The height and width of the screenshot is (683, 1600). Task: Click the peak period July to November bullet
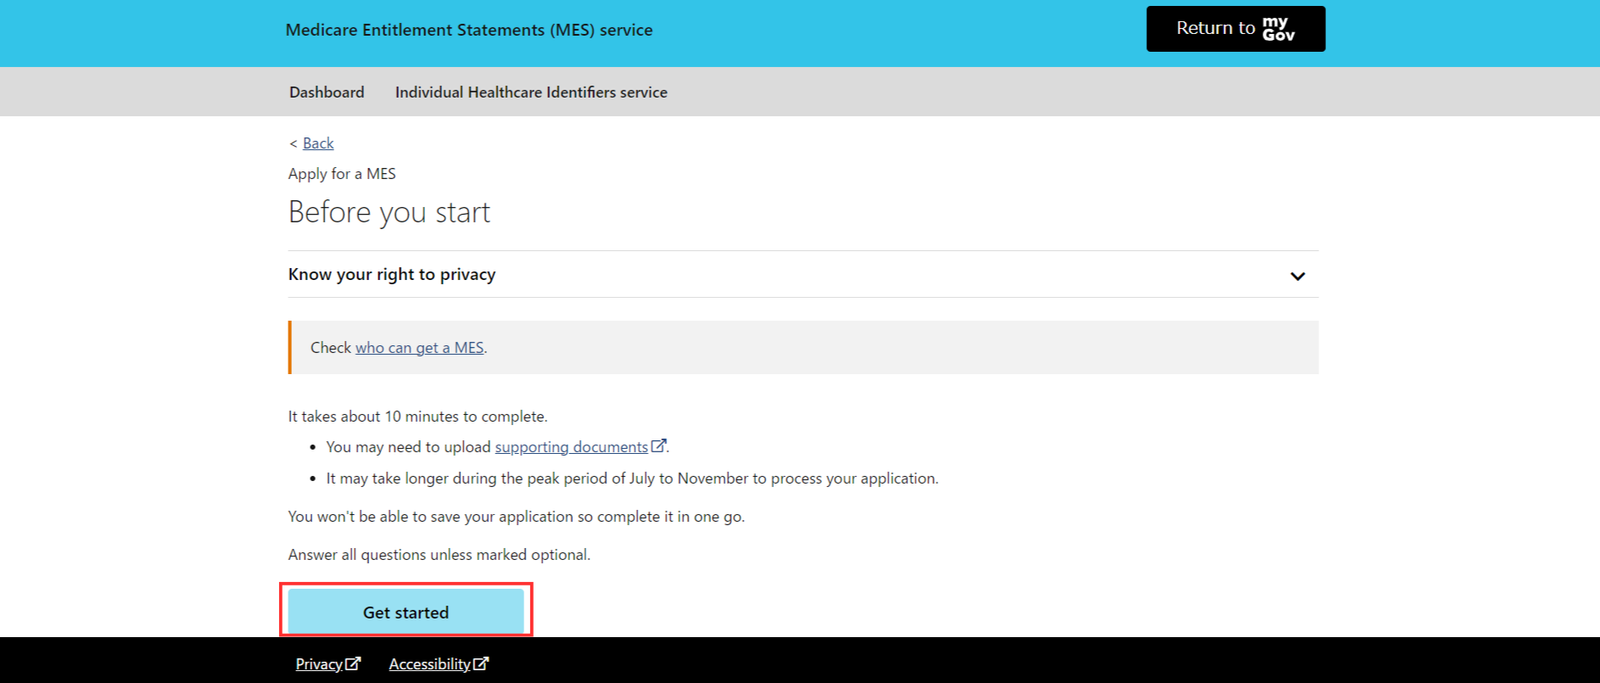pos(632,478)
